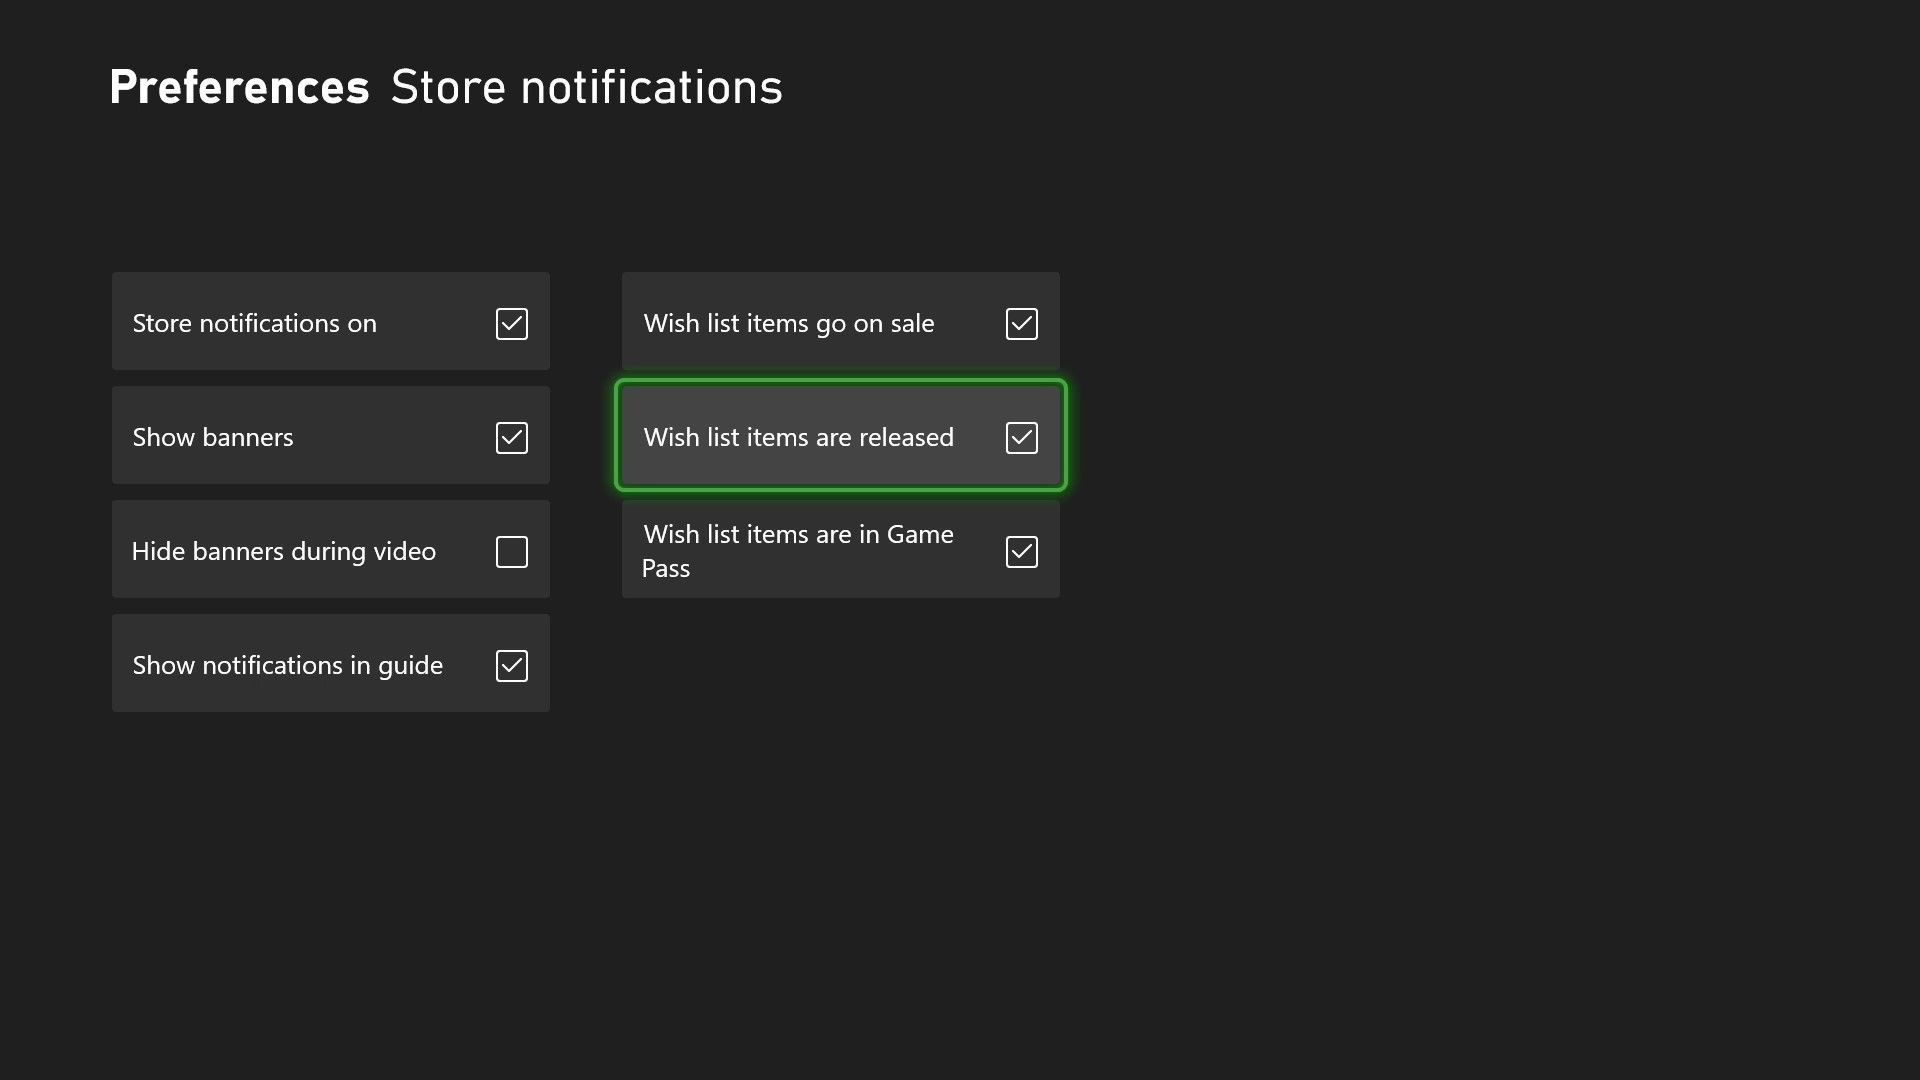Click the Wish list items are in Game Pass text
Screen dimensions: 1920x1080
(x=798, y=535)
